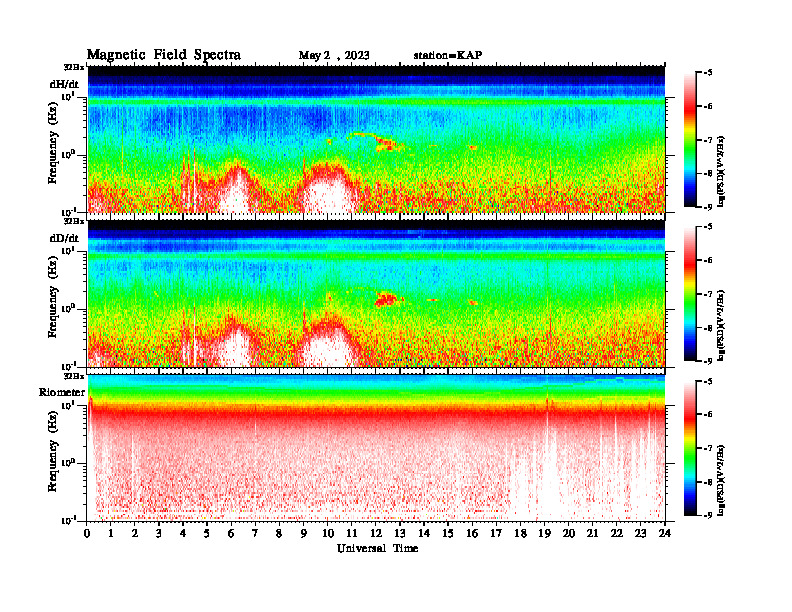Click the color scale bar beside Riometer panel

click(690, 448)
